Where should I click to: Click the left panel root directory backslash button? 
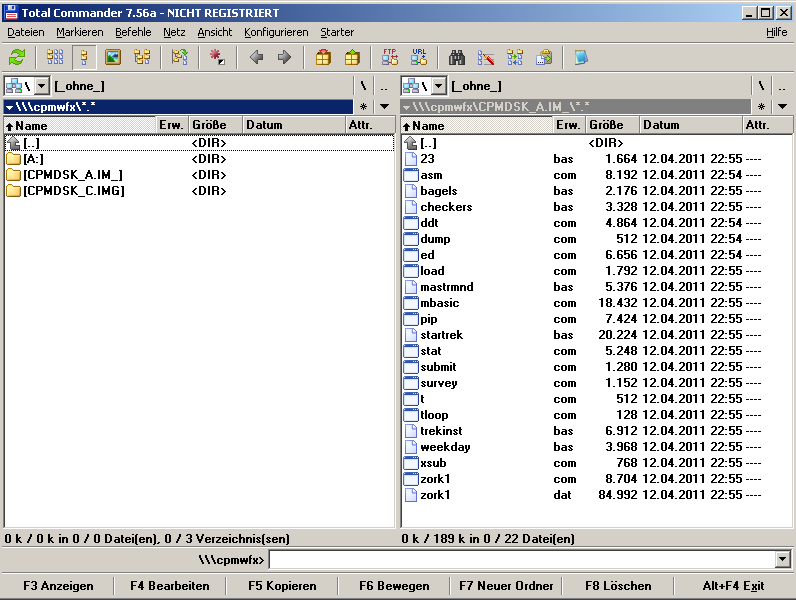click(363, 86)
